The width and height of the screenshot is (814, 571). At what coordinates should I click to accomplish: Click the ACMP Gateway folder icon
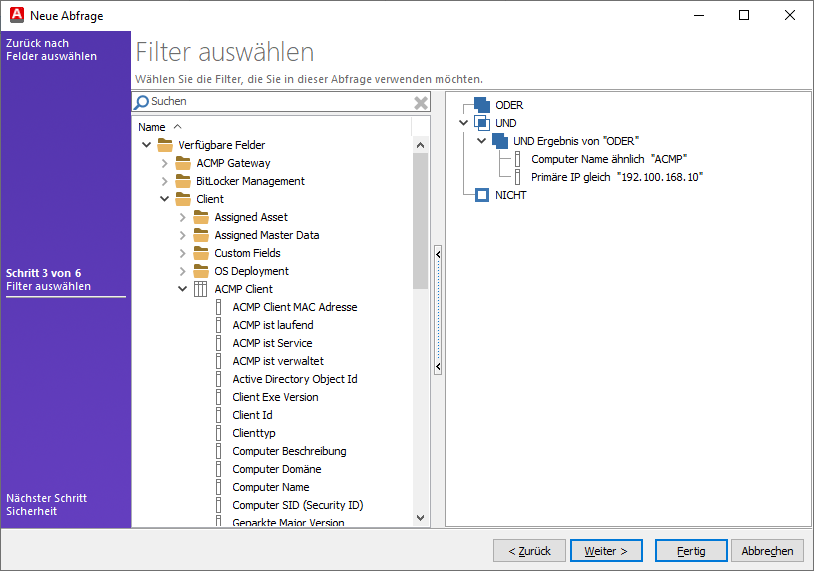[183, 163]
